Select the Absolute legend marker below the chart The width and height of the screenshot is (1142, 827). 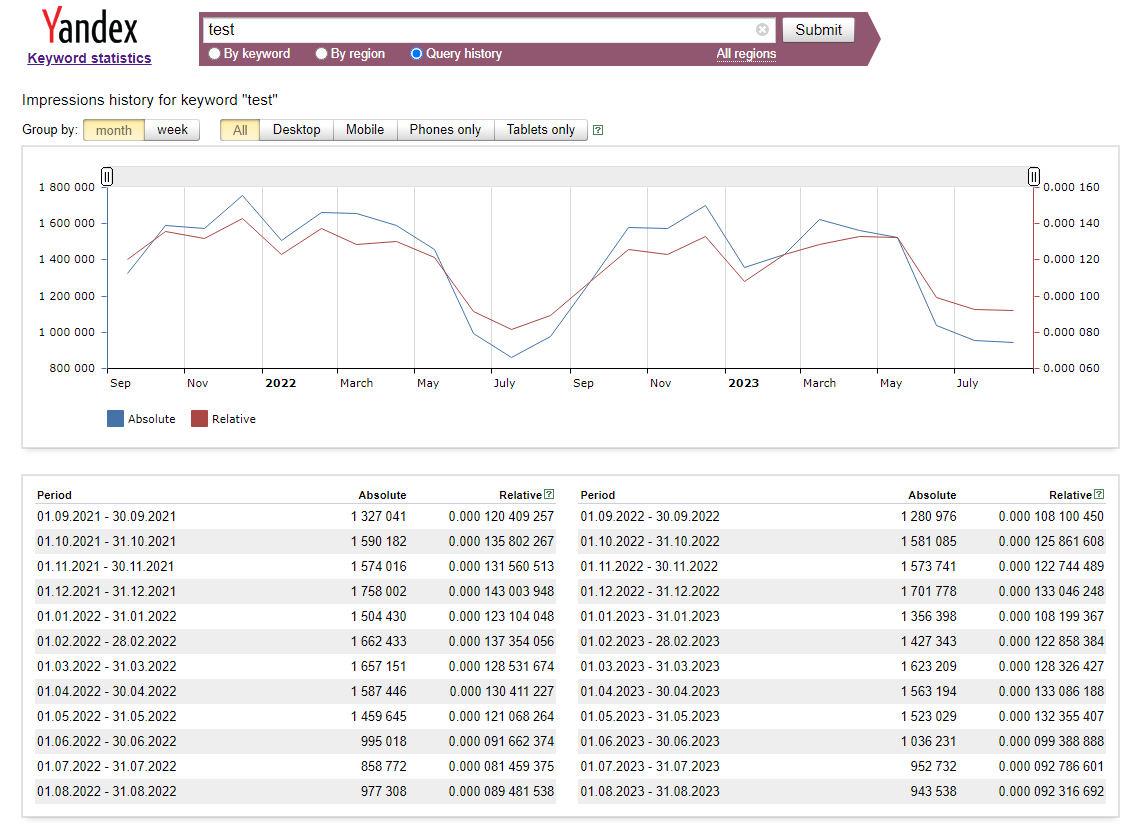[113, 418]
